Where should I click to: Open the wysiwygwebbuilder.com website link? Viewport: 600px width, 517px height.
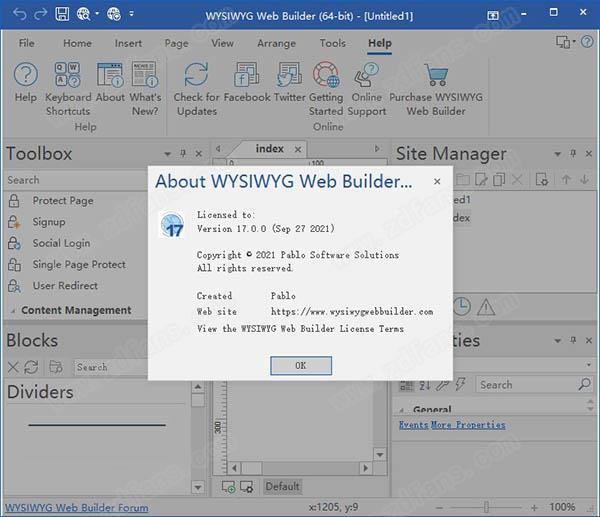tap(352, 312)
